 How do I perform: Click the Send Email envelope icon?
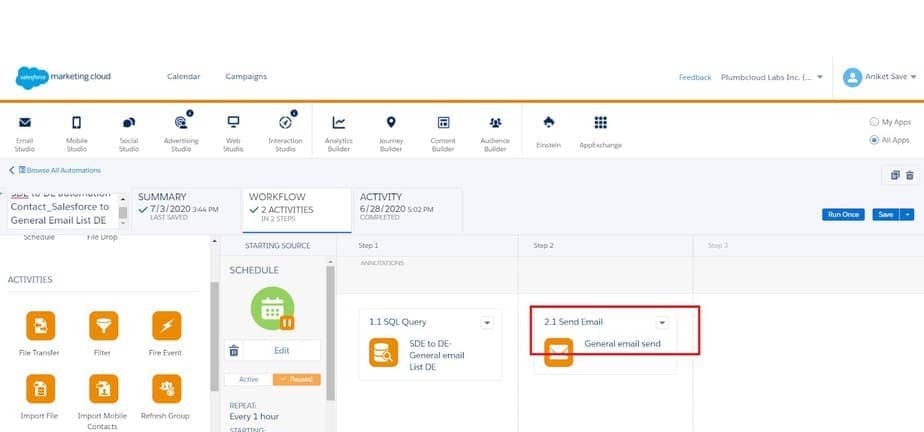558,352
